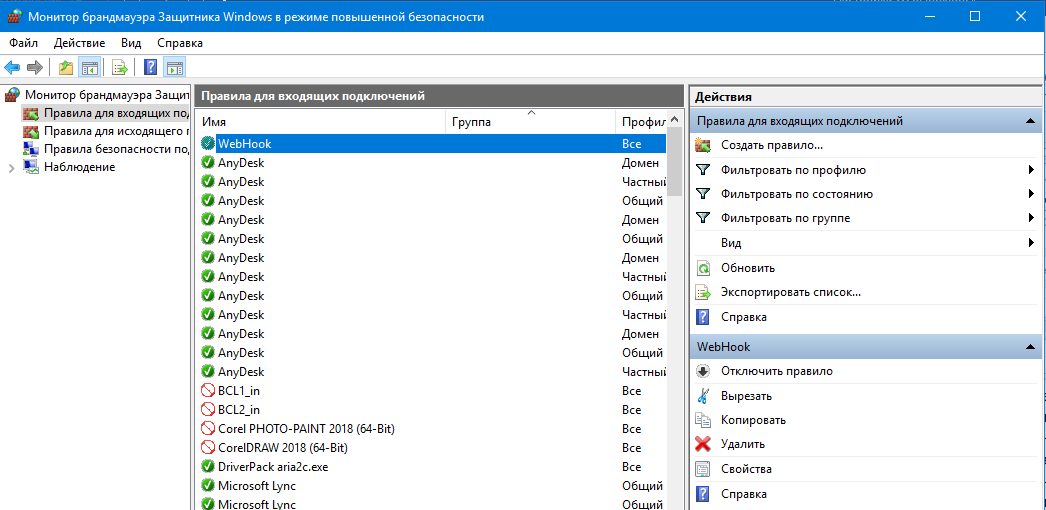Toggle the Action pane toolbar button
The width and height of the screenshot is (1046, 510).
pyautogui.click(x=175, y=68)
